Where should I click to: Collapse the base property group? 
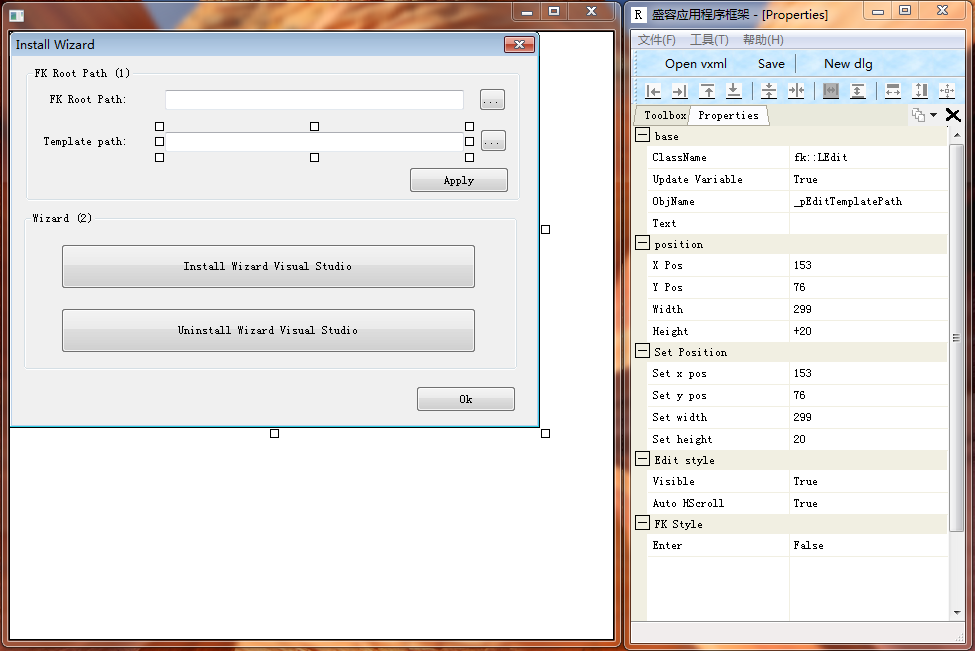coord(642,135)
